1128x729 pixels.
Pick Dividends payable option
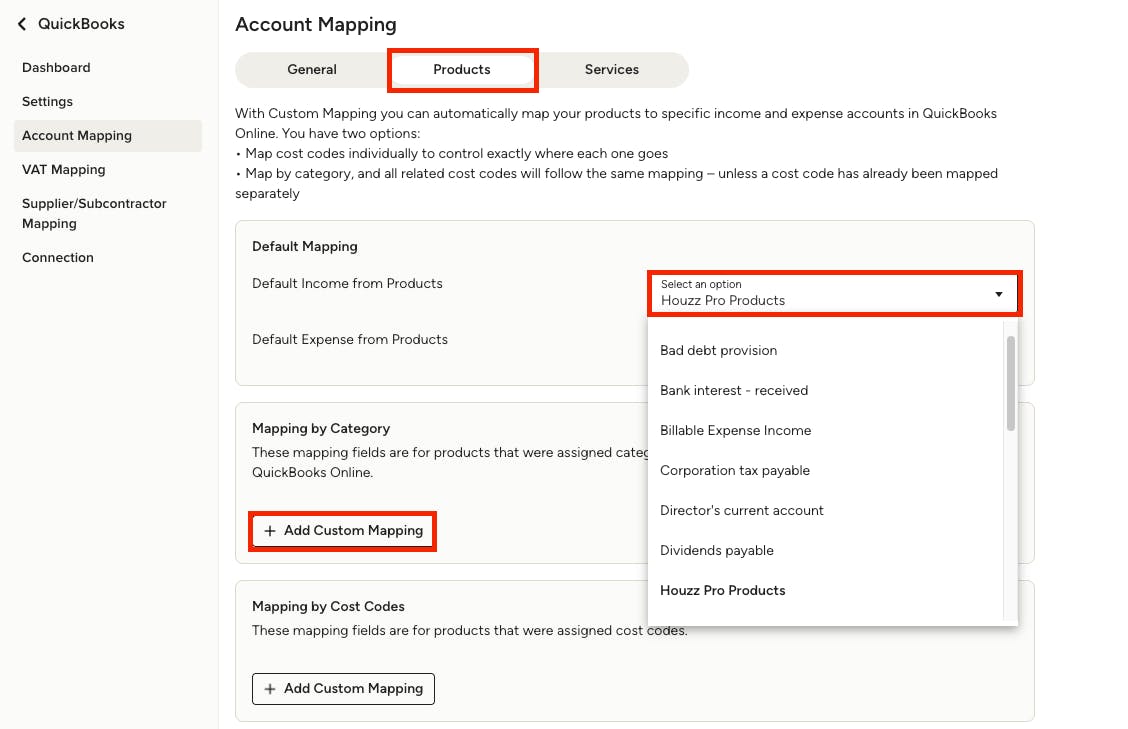pyautogui.click(x=825, y=551)
